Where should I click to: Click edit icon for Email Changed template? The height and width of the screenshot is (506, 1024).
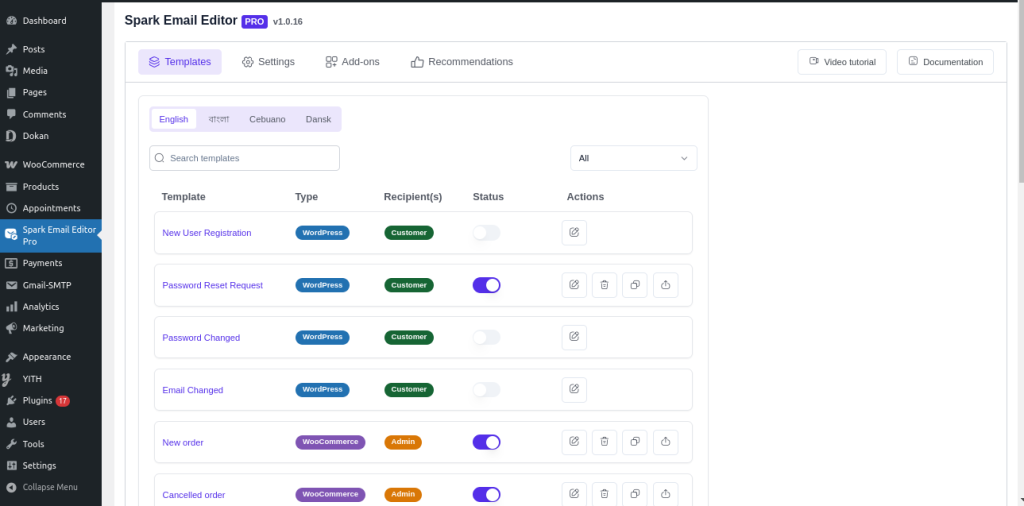click(574, 390)
